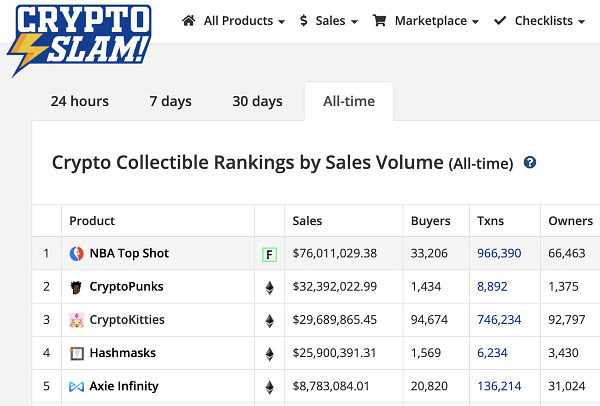Screen dimensions: 600x406
Task: Click the 1,434 buyers value
Action: (x=426, y=287)
